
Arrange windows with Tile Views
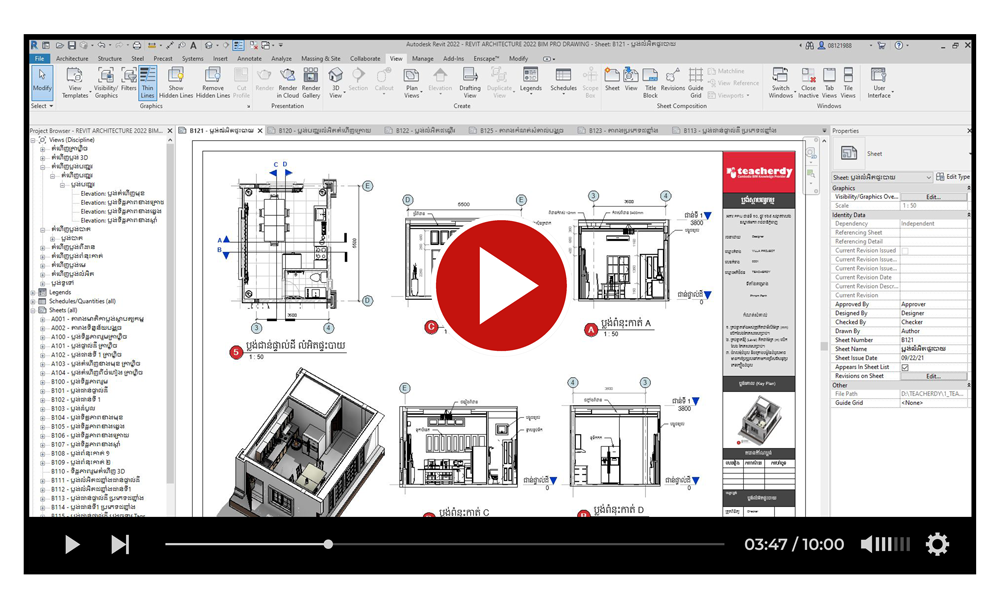coord(848,83)
